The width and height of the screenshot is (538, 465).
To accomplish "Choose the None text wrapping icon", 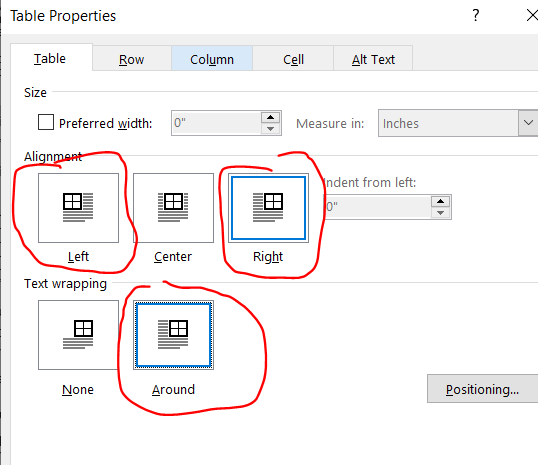I will click(78, 335).
